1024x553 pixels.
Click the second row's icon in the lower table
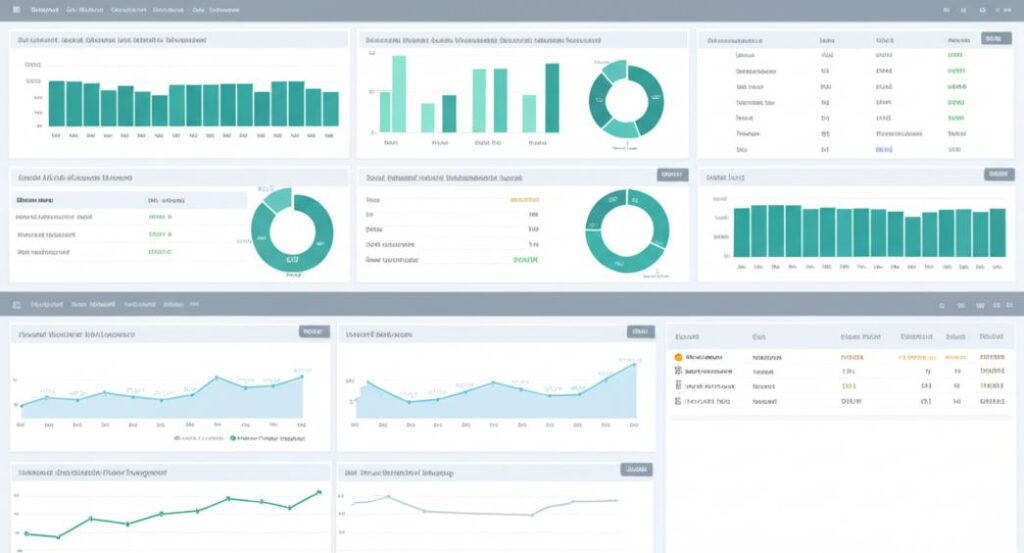(x=678, y=371)
